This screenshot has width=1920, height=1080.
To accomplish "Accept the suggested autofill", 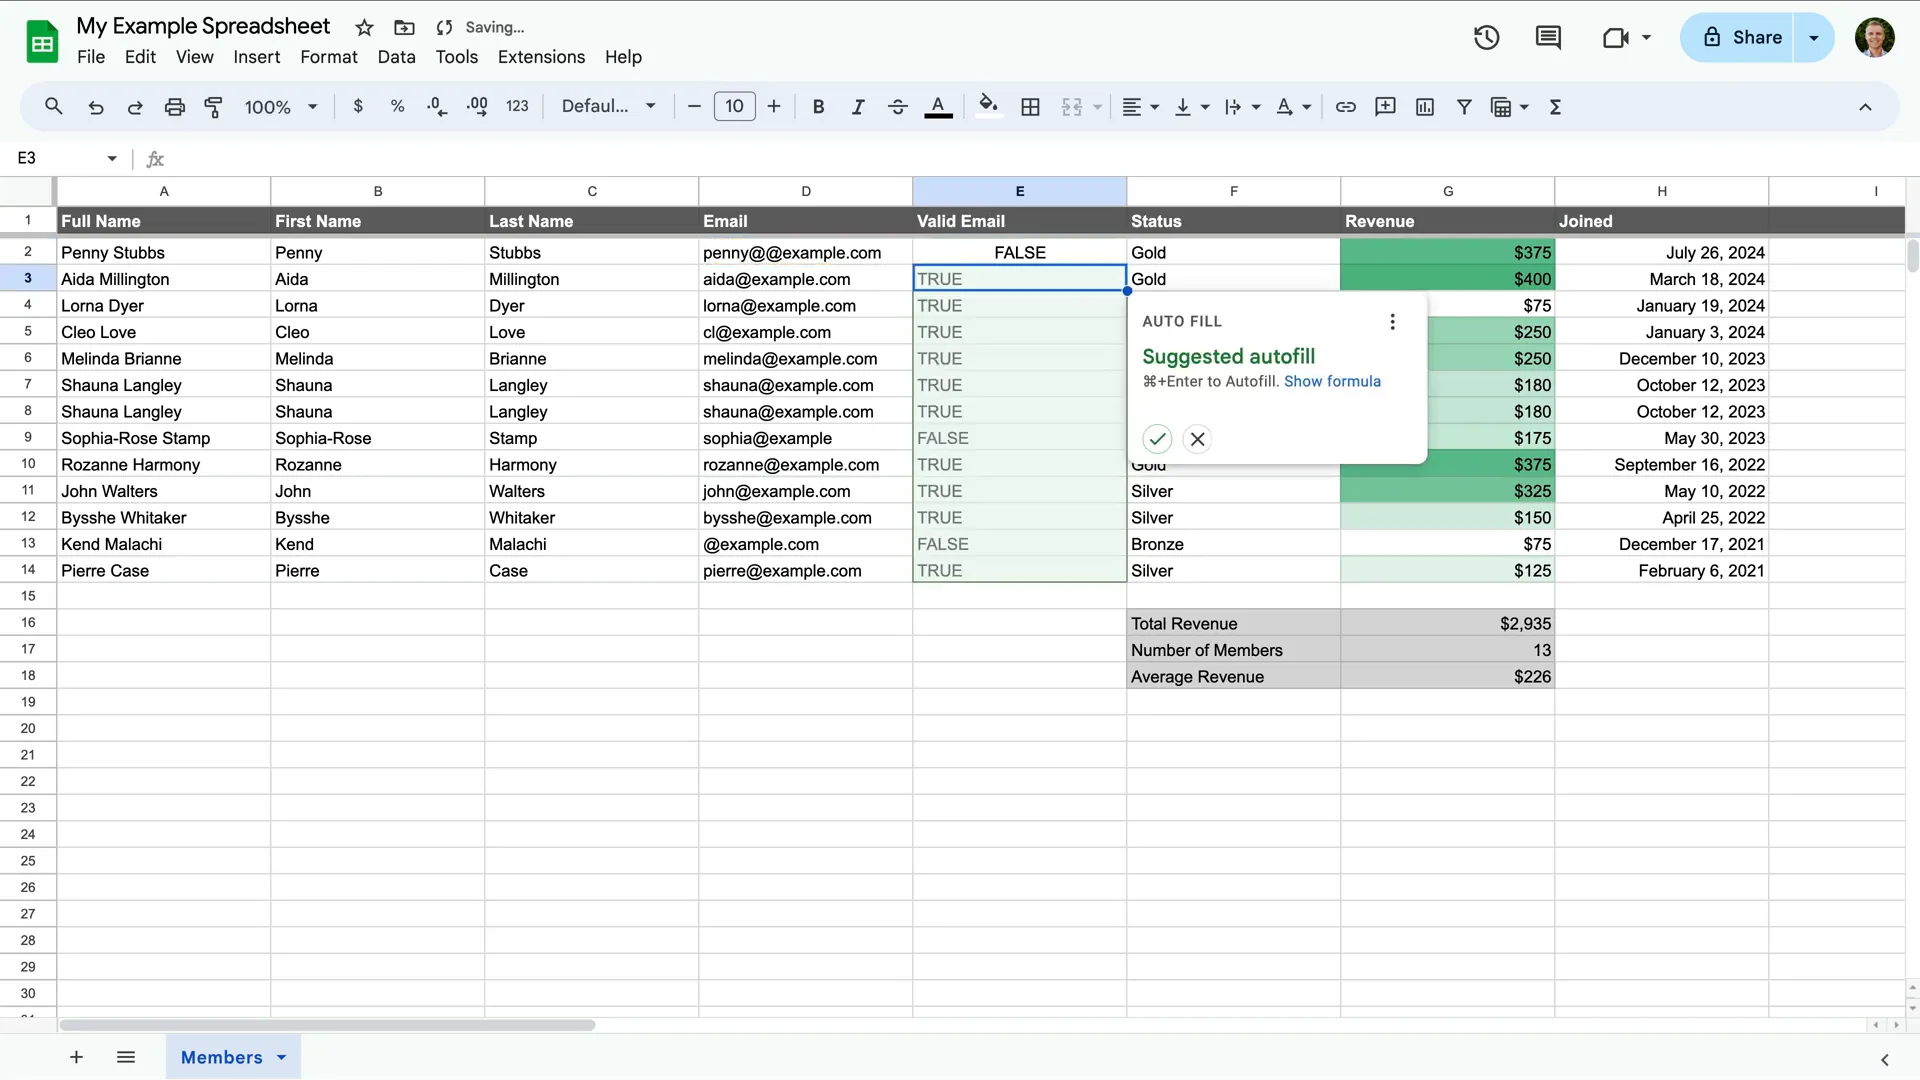I will pos(1157,438).
